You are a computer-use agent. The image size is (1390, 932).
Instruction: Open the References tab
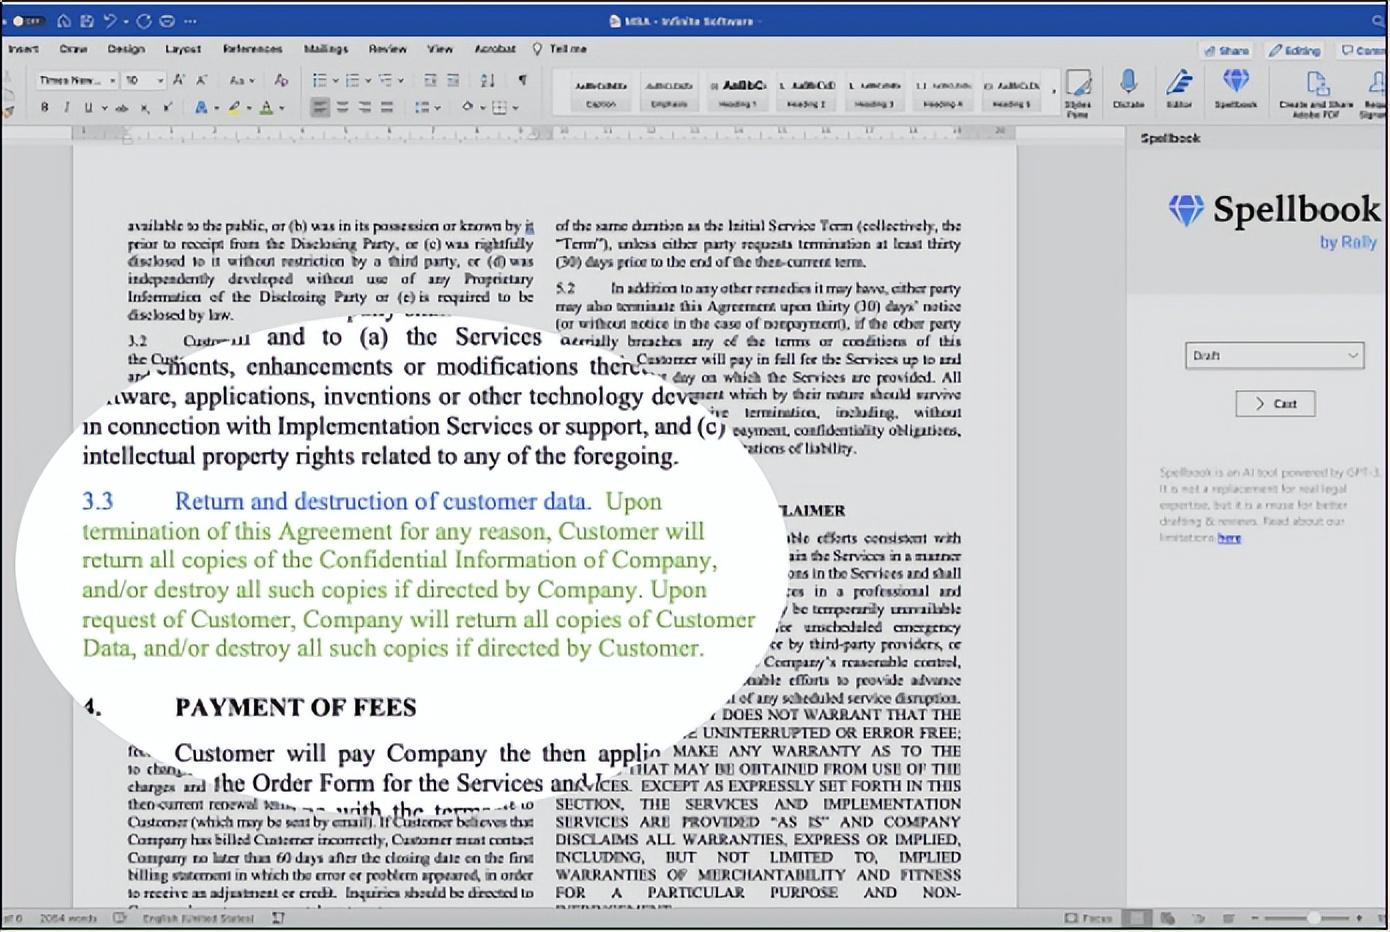point(252,49)
